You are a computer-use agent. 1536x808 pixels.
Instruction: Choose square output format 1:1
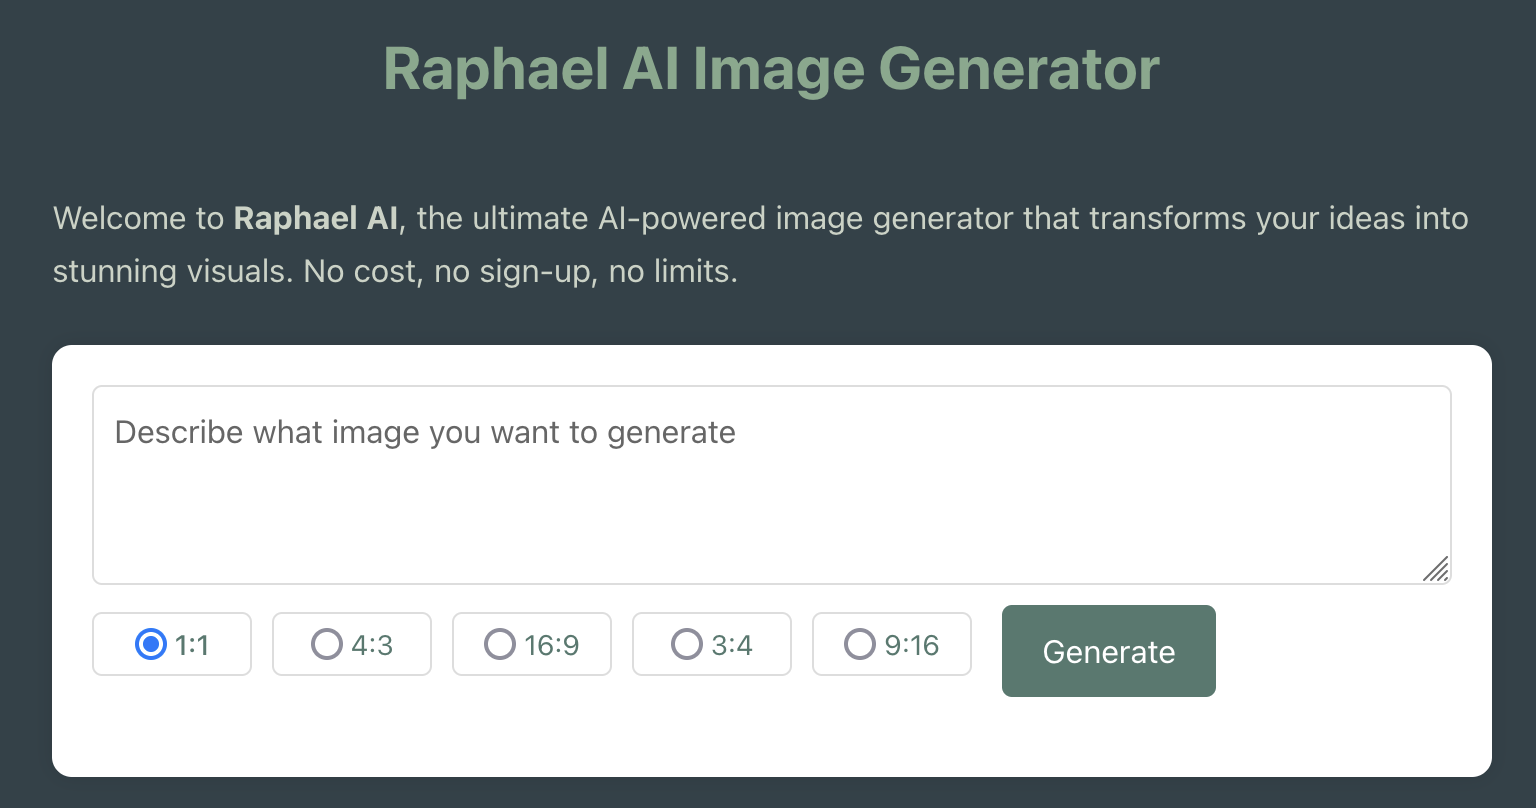pyautogui.click(x=171, y=644)
